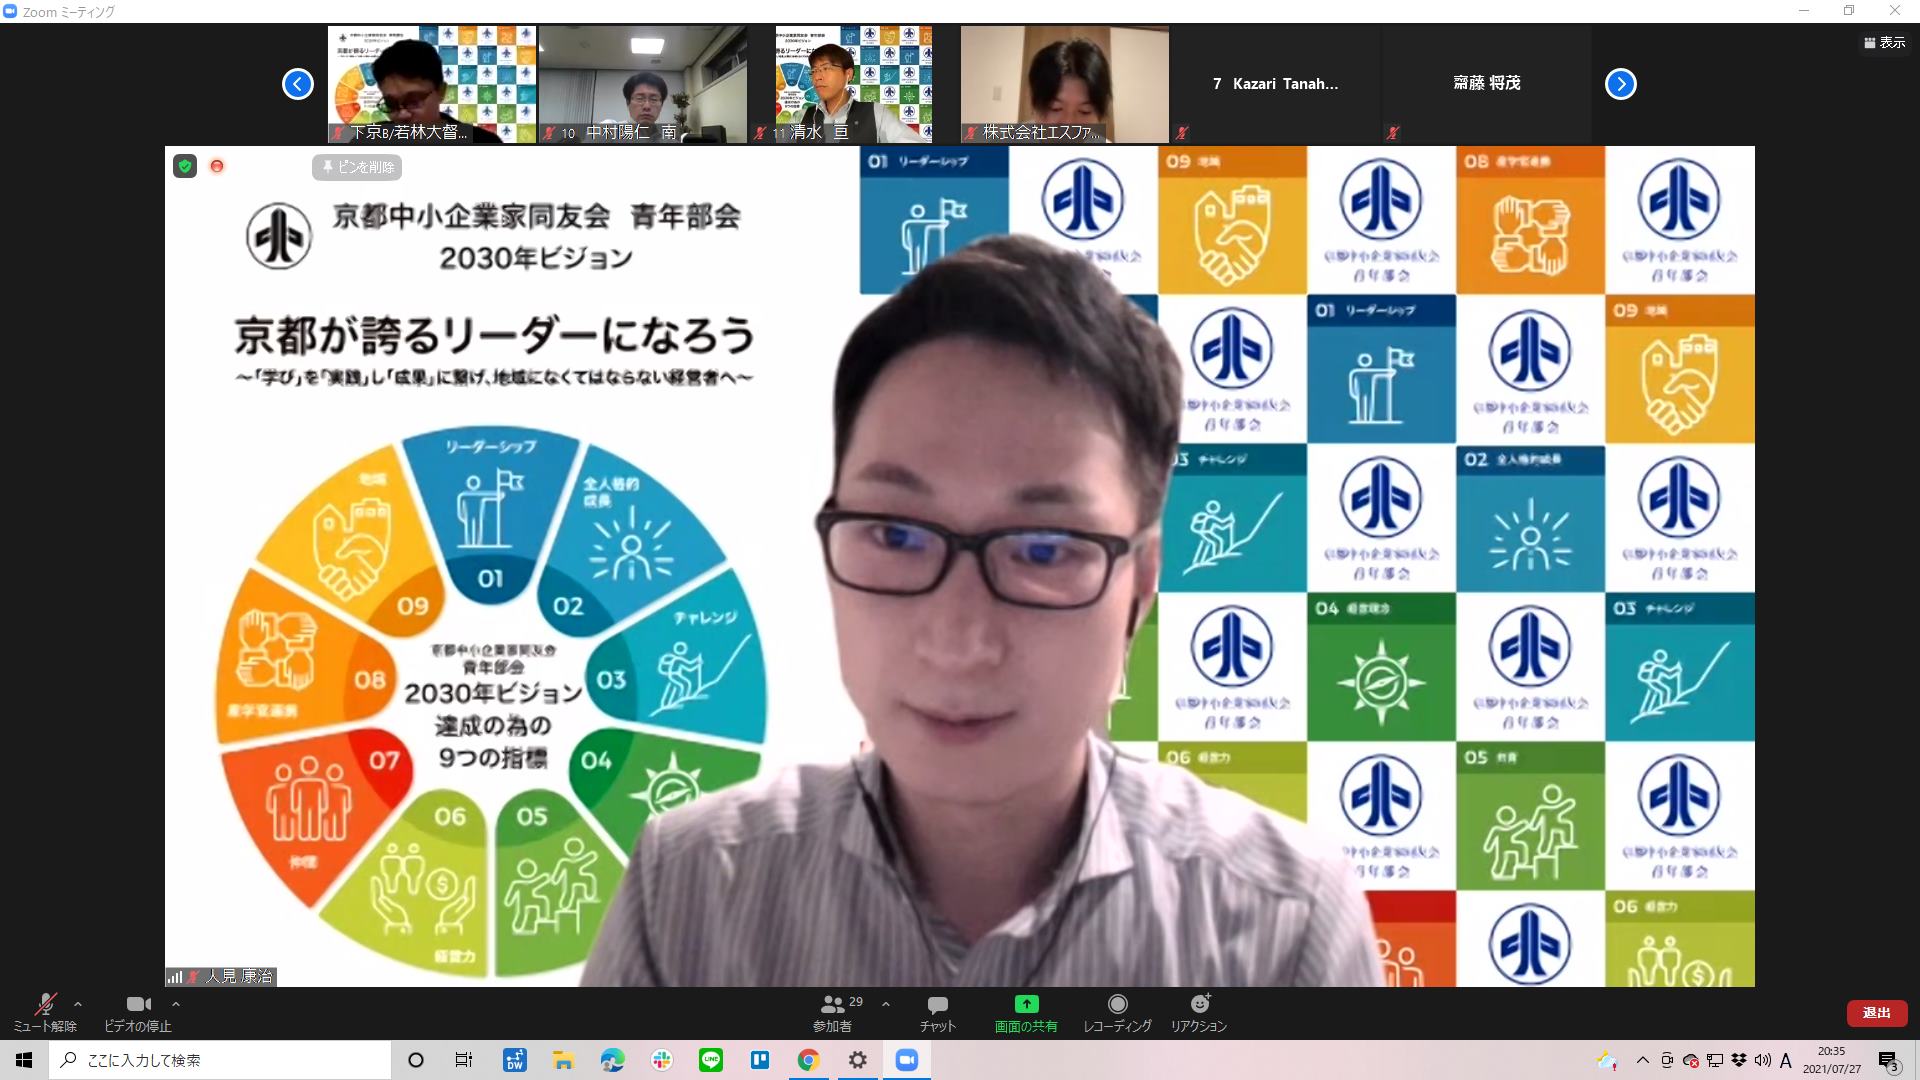Screen dimensions: 1920x1080
Task: Open Cortana circle icon in taskbar
Action: pos(416,1060)
